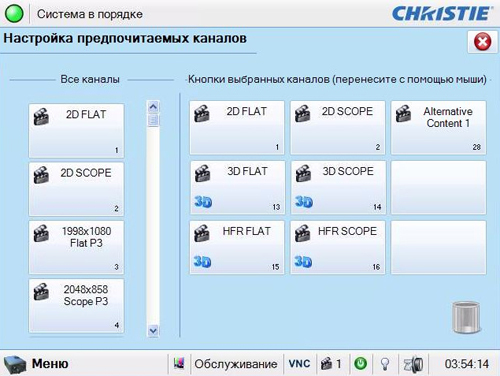Screen dimensions: 500x376
Task: Click the green system status indicator
Action: tap(14, 14)
